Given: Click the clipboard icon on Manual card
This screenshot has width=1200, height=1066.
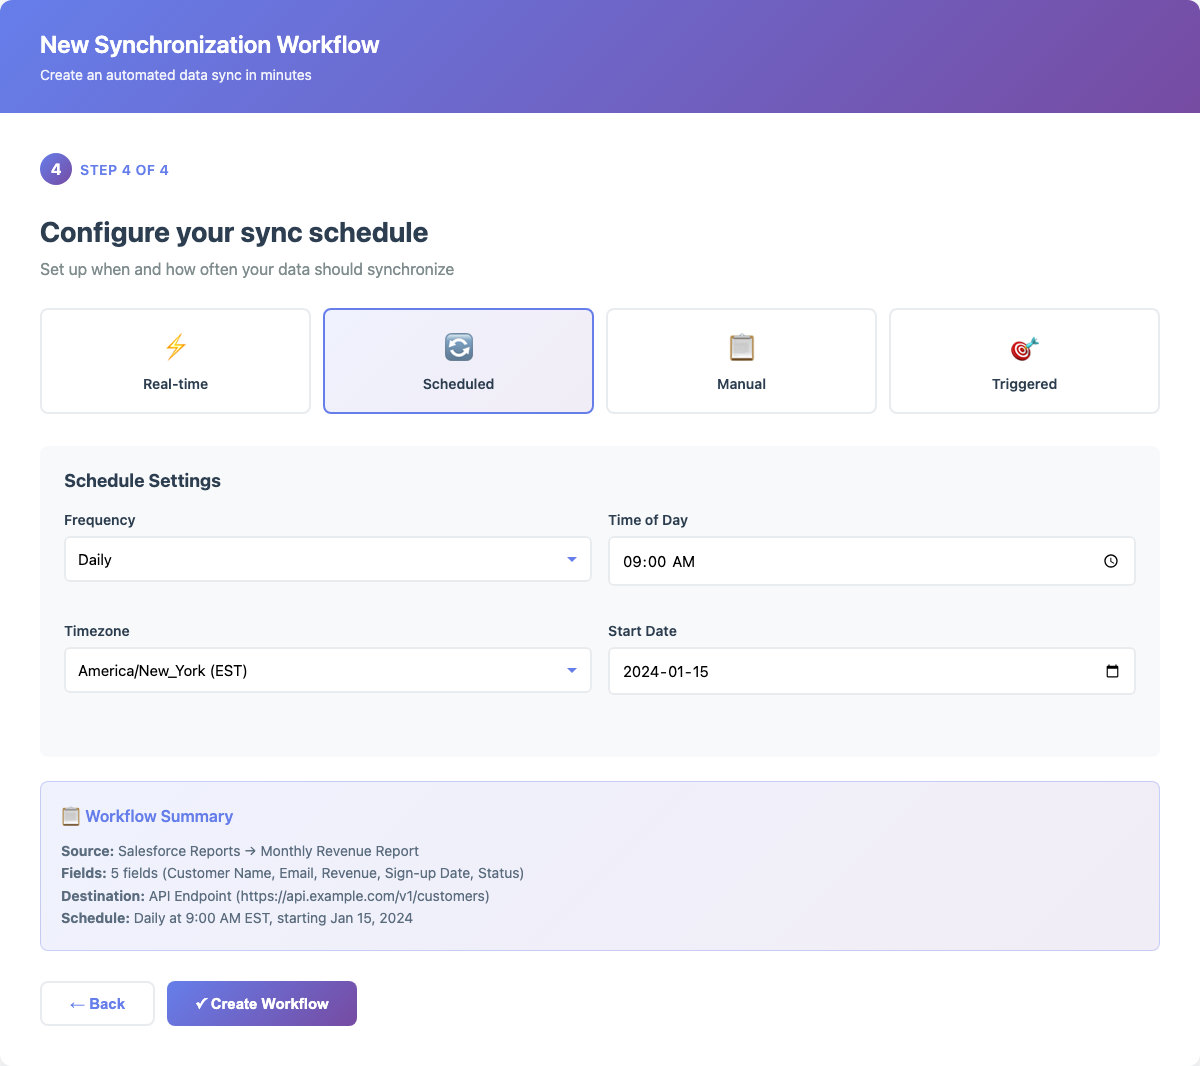Looking at the screenshot, I should pyautogui.click(x=741, y=347).
